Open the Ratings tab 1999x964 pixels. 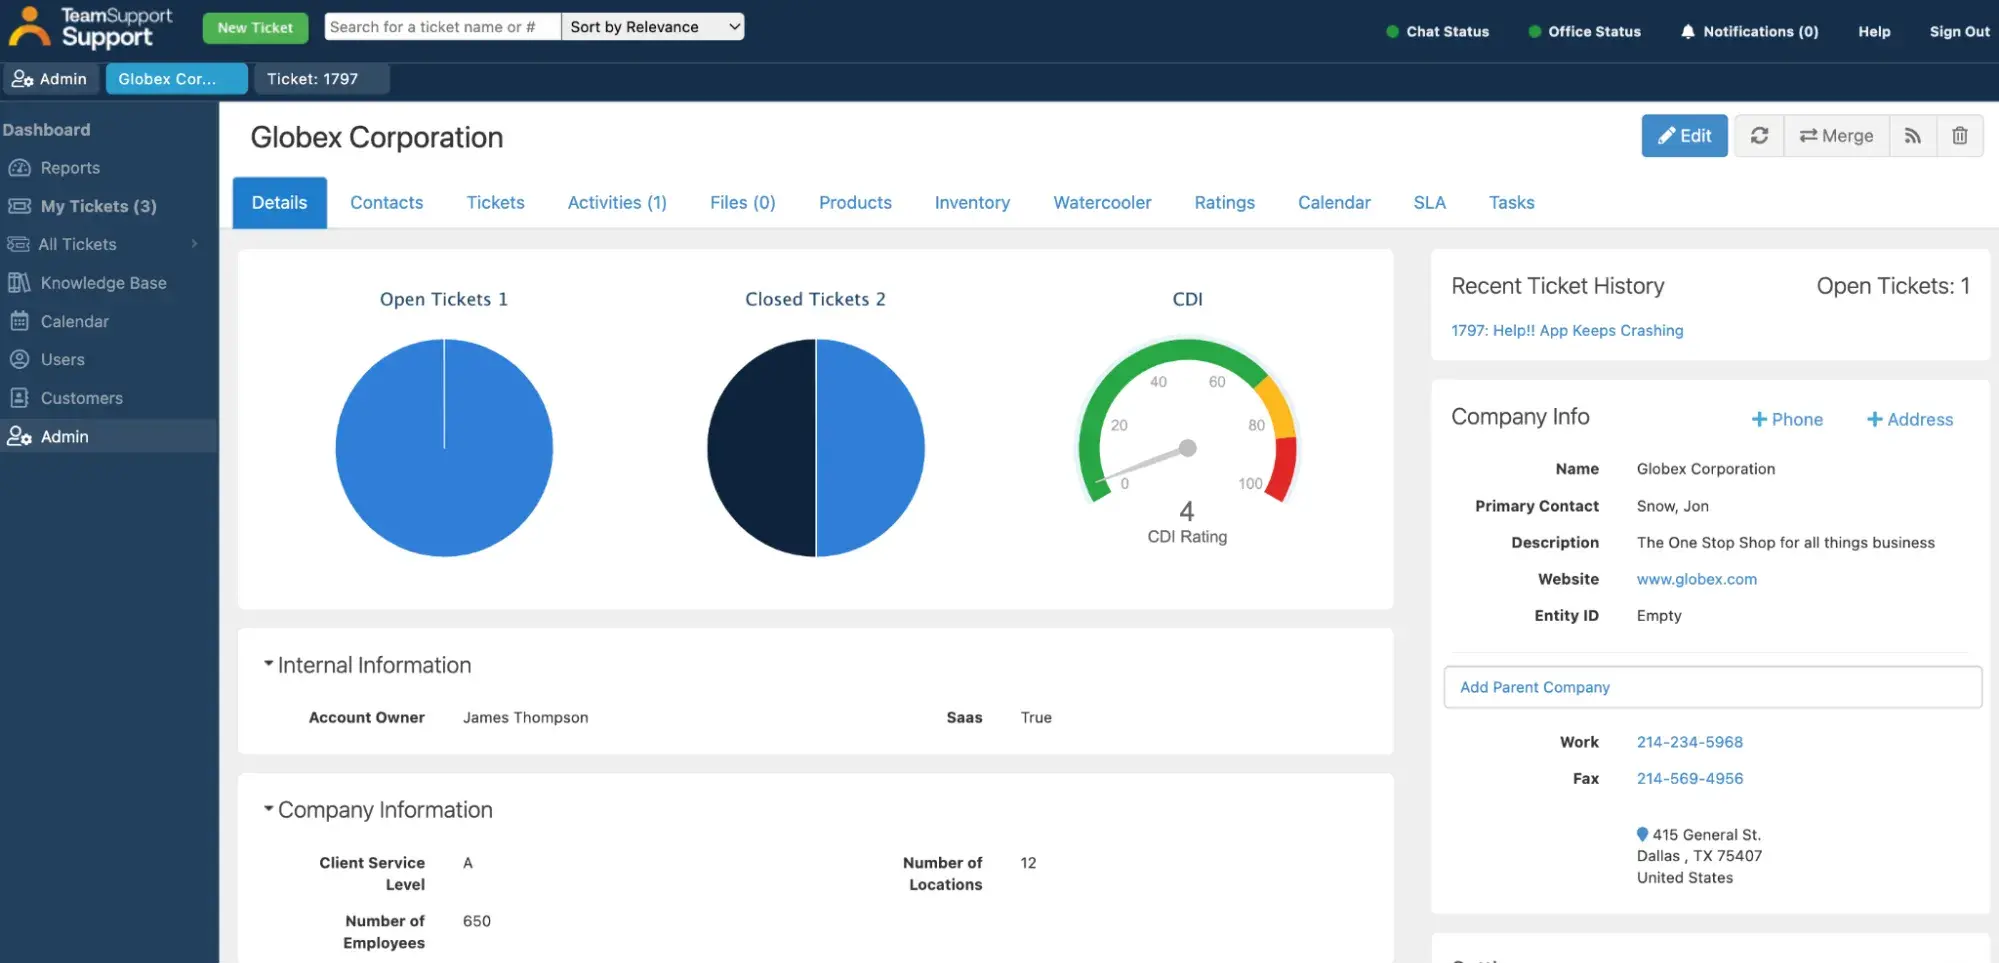(x=1224, y=203)
